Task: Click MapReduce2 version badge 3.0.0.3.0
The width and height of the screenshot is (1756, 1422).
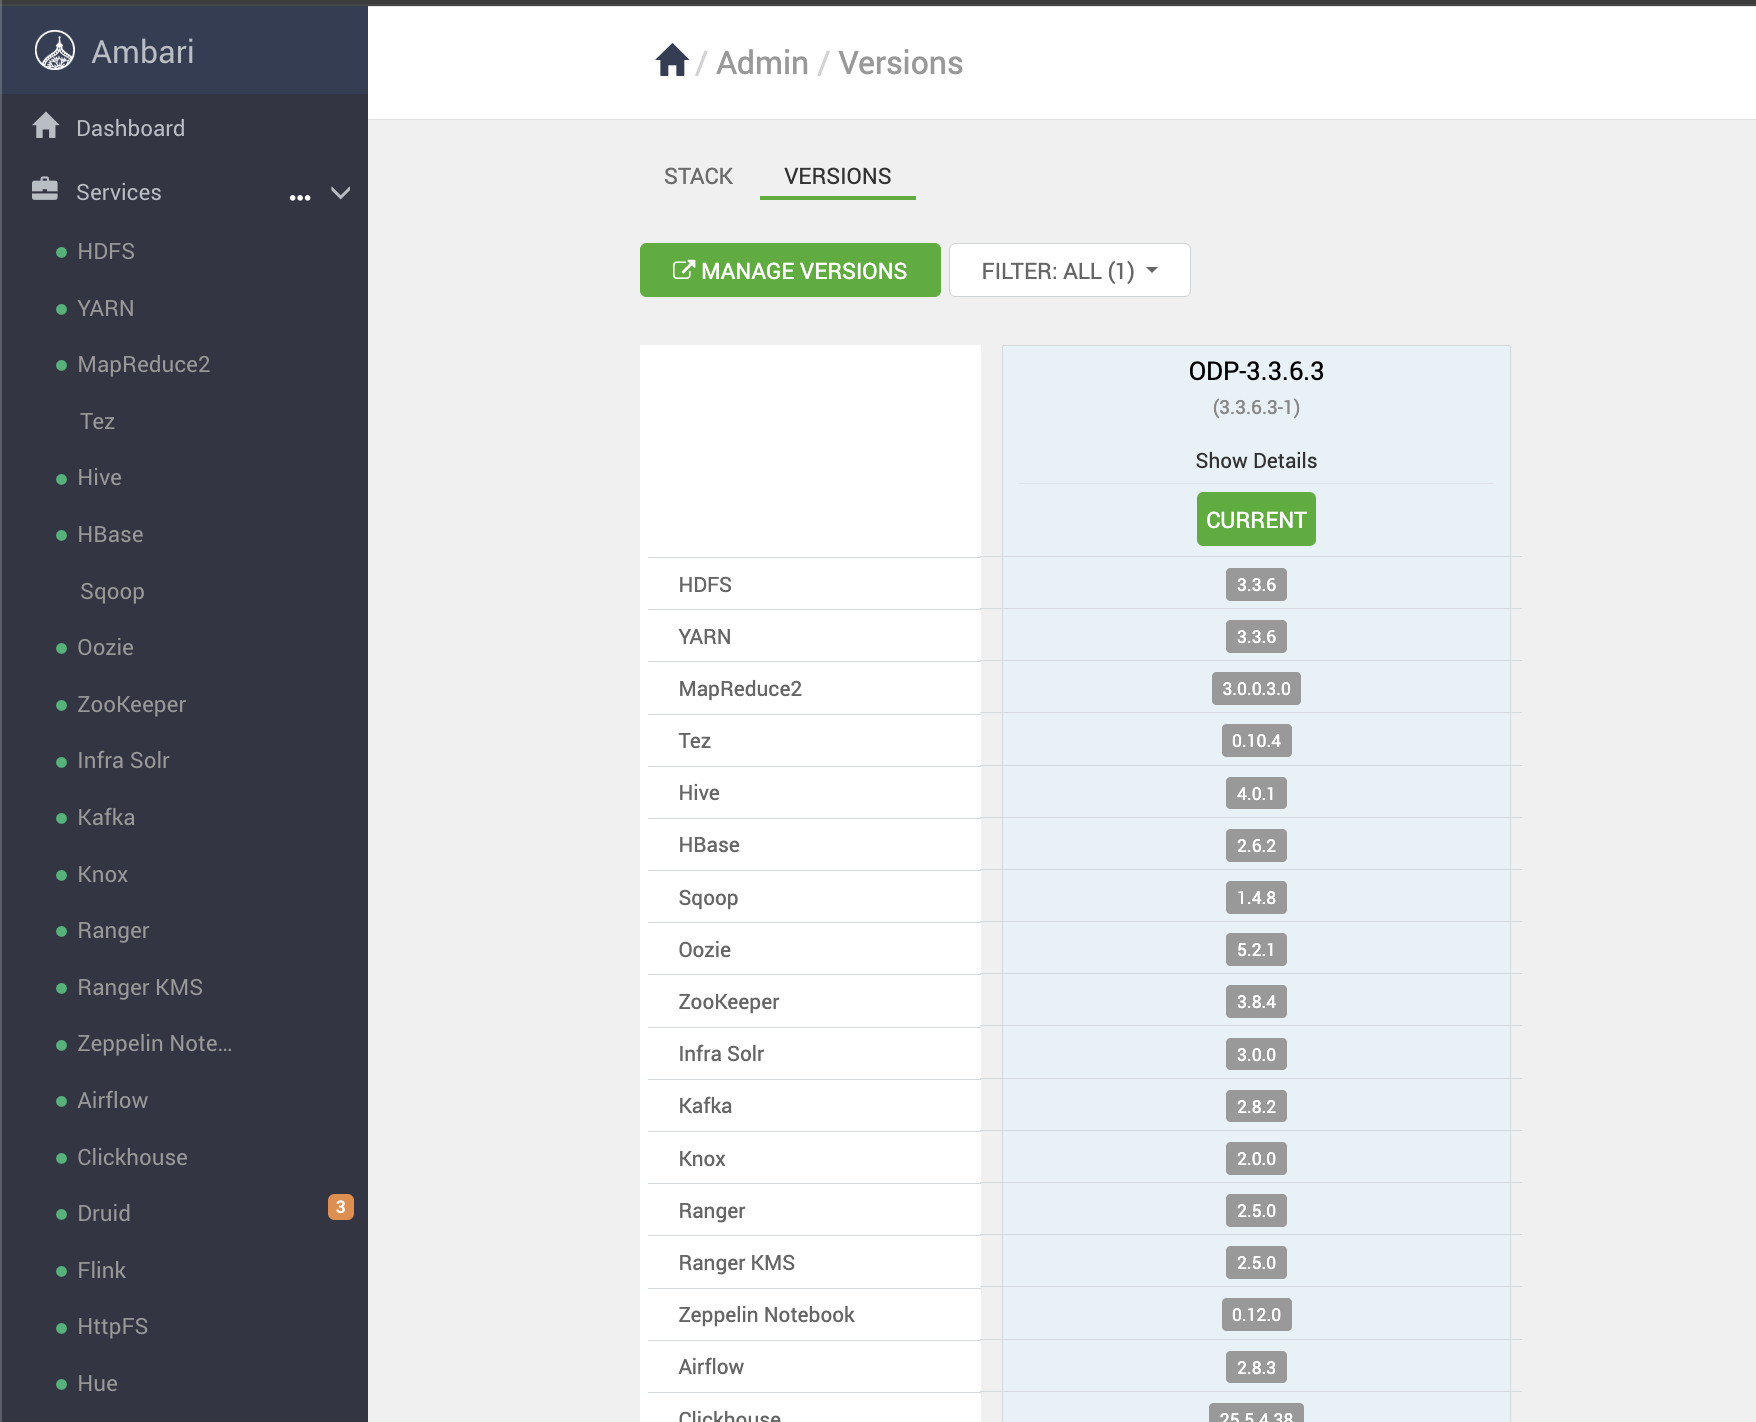Action: 1256,688
